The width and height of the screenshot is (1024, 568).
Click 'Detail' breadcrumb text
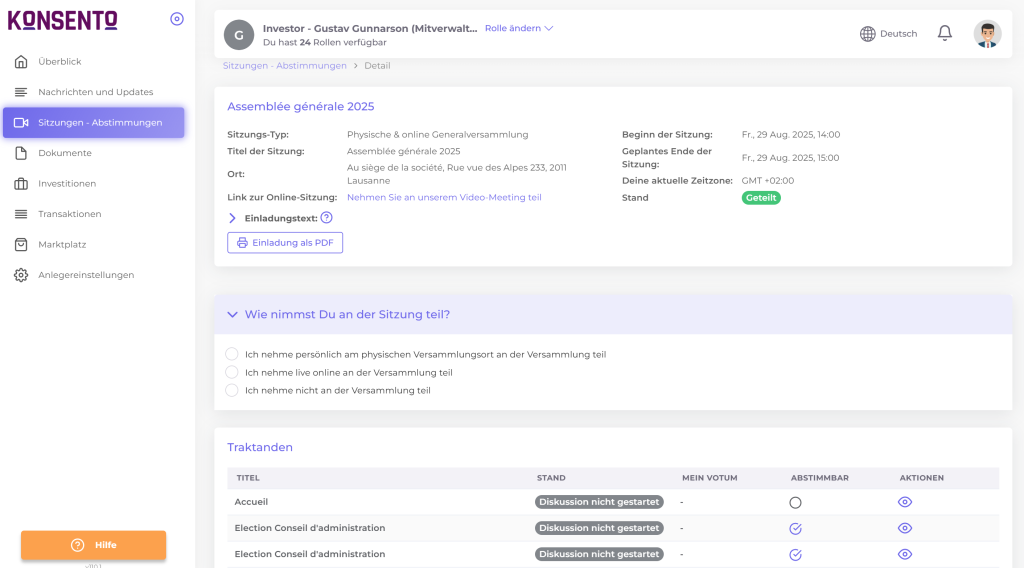(x=377, y=66)
